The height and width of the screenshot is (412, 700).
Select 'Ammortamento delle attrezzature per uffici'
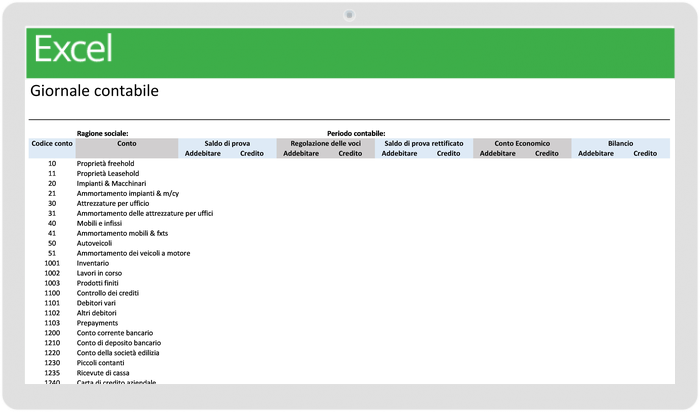pyautogui.click(x=145, y=213)
